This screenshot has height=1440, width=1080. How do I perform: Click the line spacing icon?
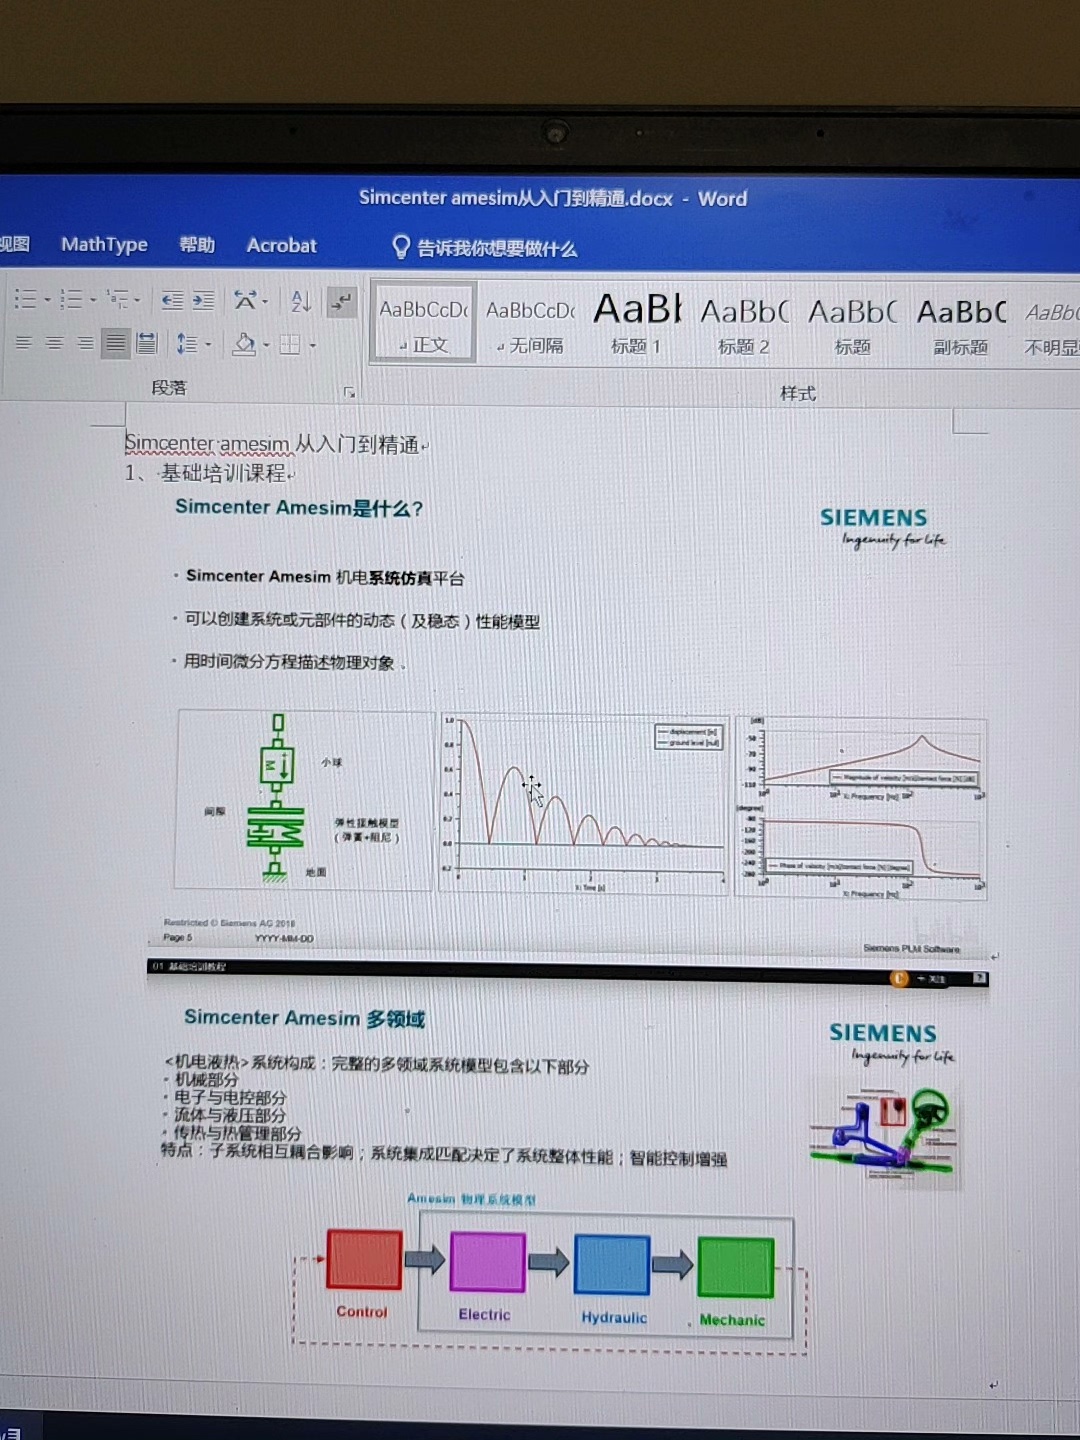click(x=187, y=344)
